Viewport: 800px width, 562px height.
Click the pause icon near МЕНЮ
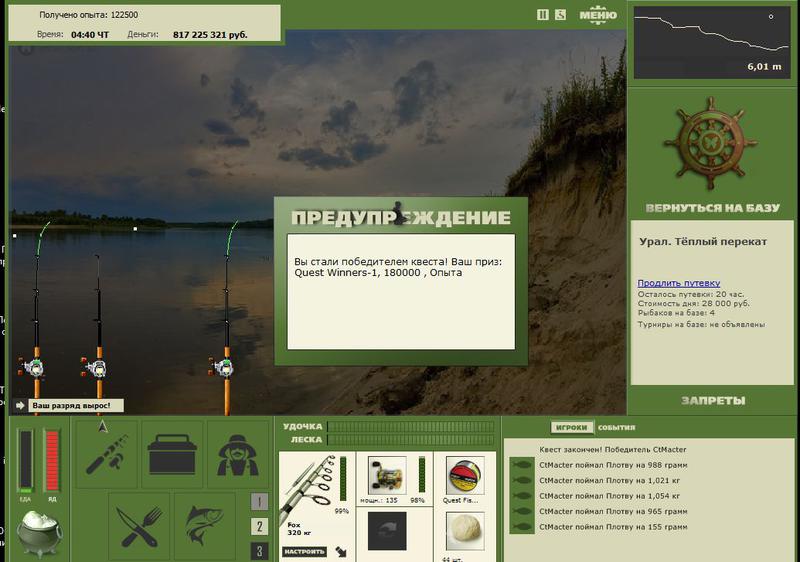pos(542,15)
